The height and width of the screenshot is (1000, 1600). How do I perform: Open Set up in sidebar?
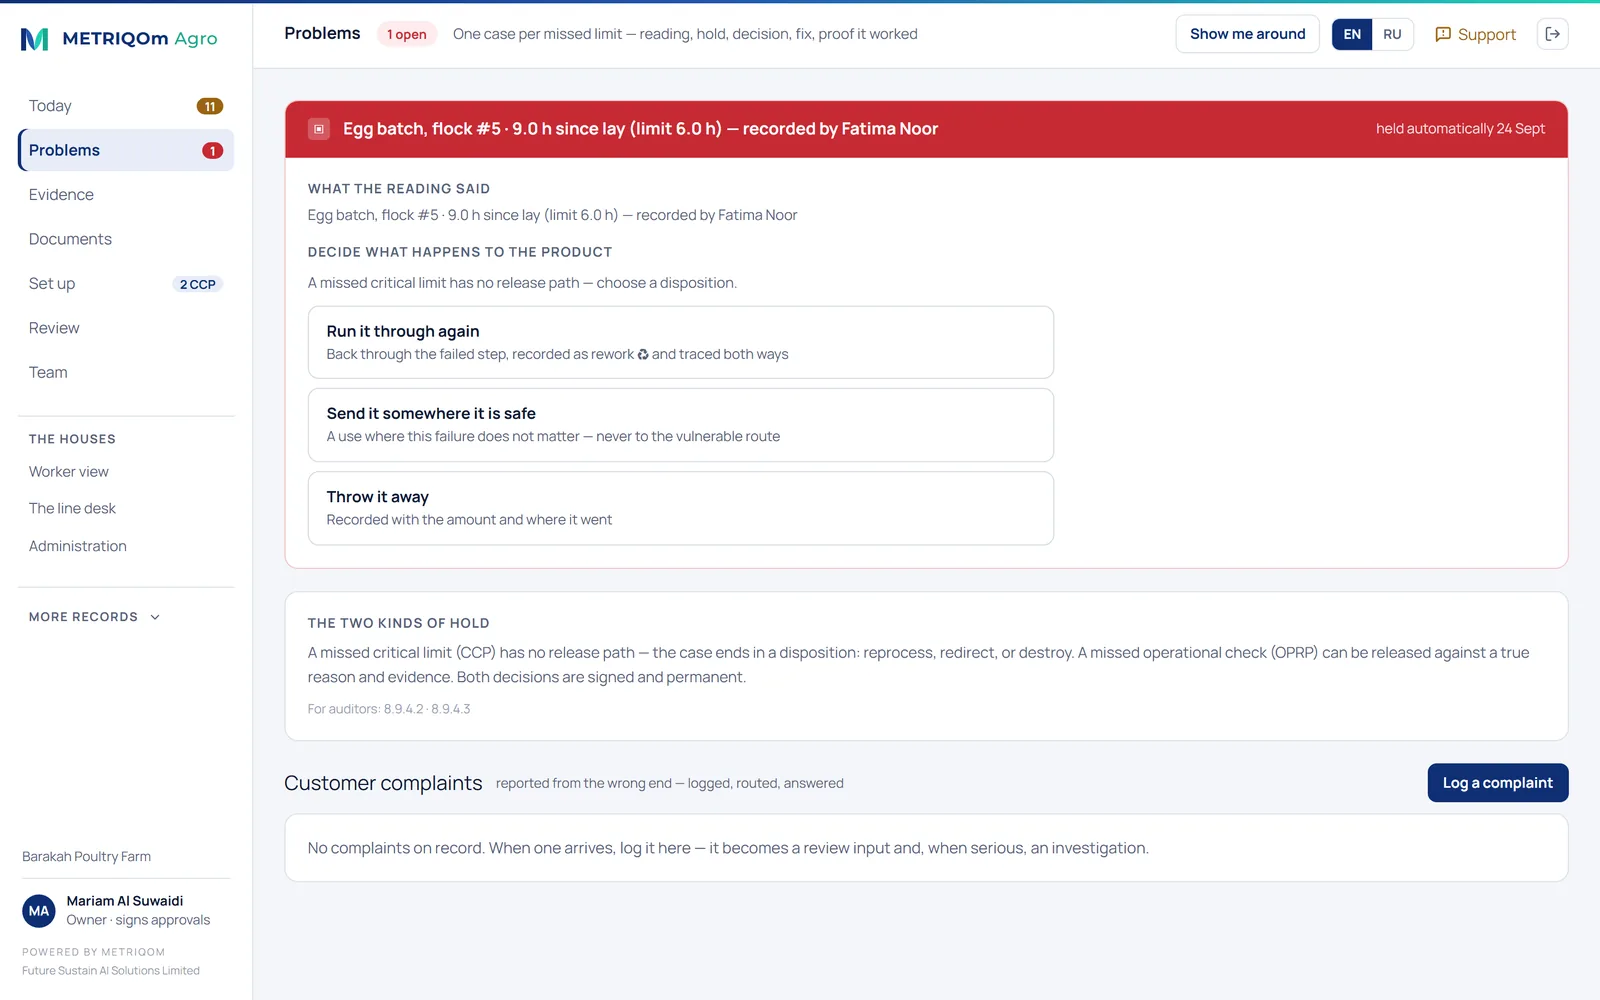126,284
